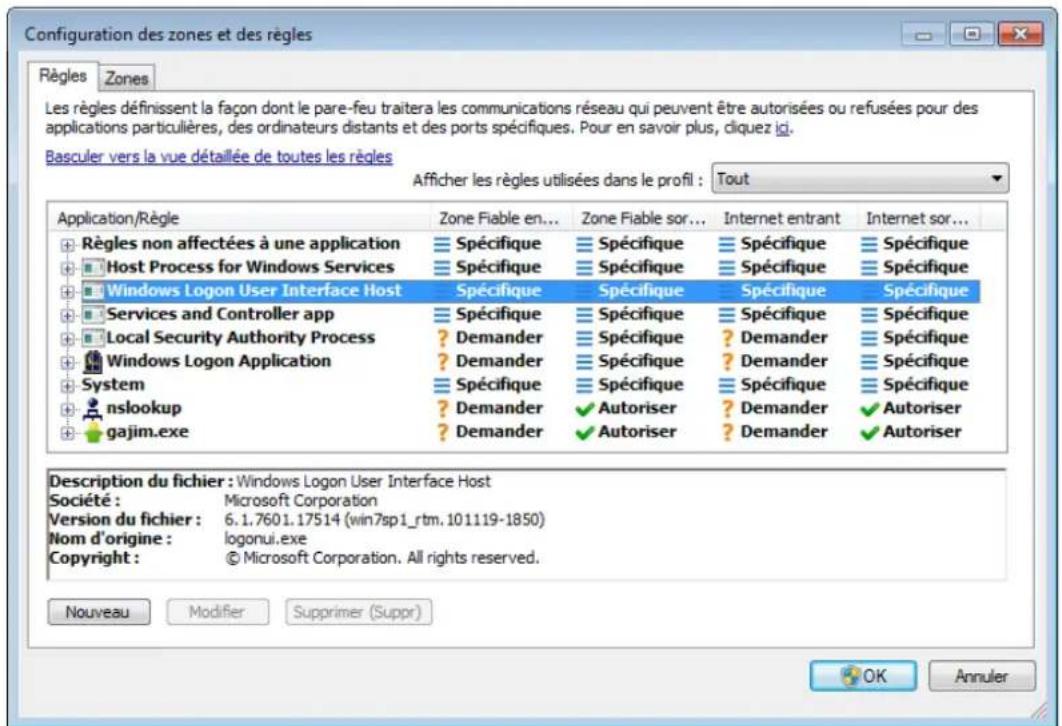Click Spécifique list icon in Local Security Internet sortant
1062x726 pixels.
[869, 338]
